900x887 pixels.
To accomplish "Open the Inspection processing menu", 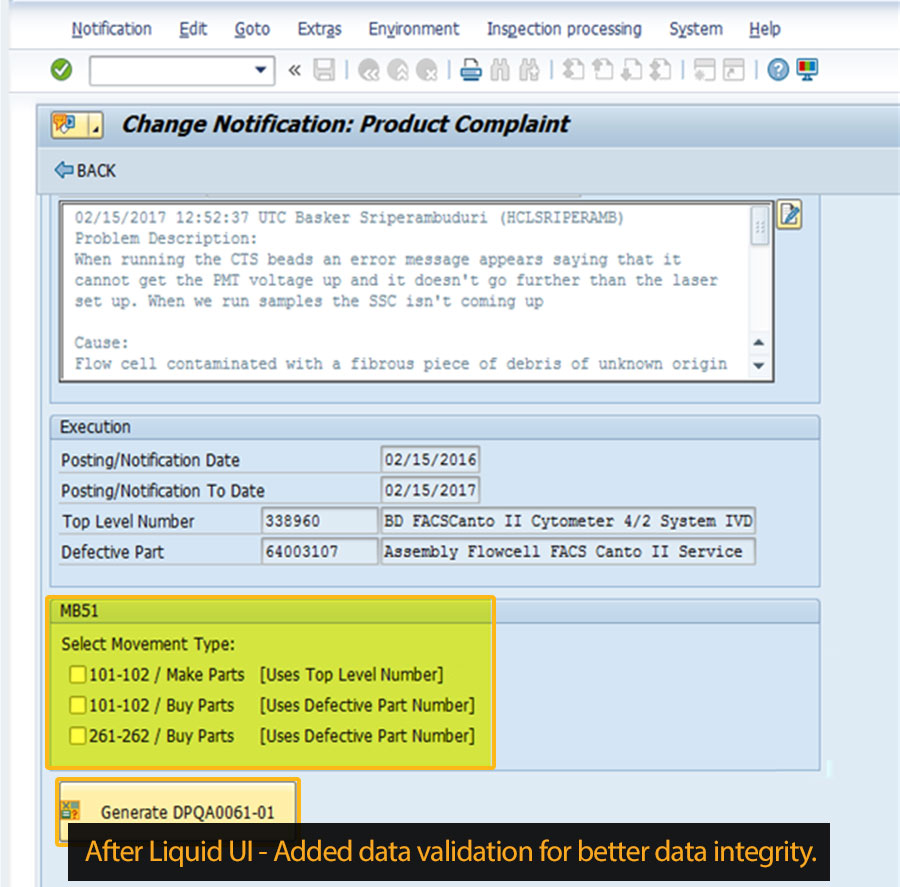I will 564,29.
